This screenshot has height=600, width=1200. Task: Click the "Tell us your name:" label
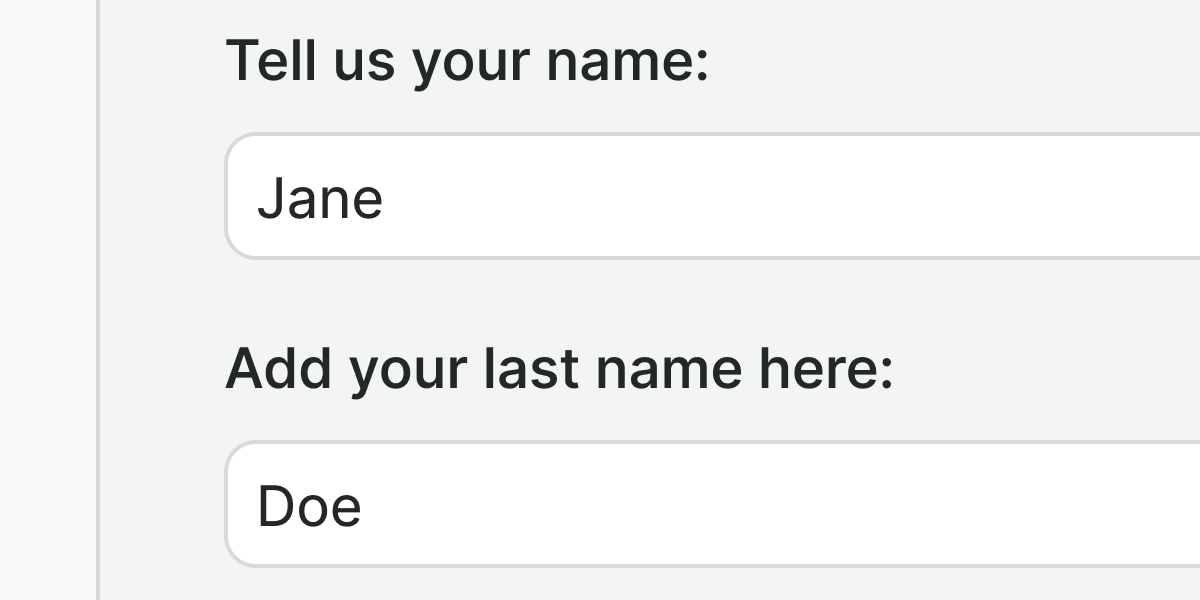466,62
